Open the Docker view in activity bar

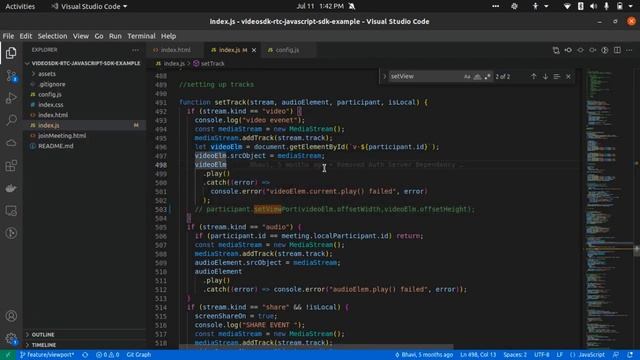click(11, 188)
